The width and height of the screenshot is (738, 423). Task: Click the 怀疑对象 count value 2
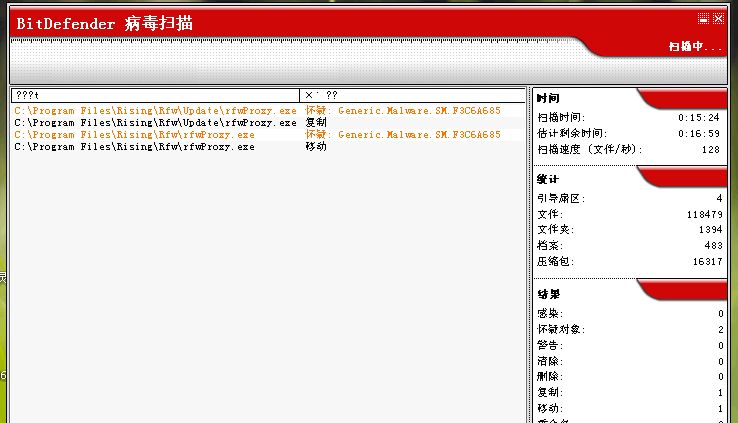click(x=721, y=330)
